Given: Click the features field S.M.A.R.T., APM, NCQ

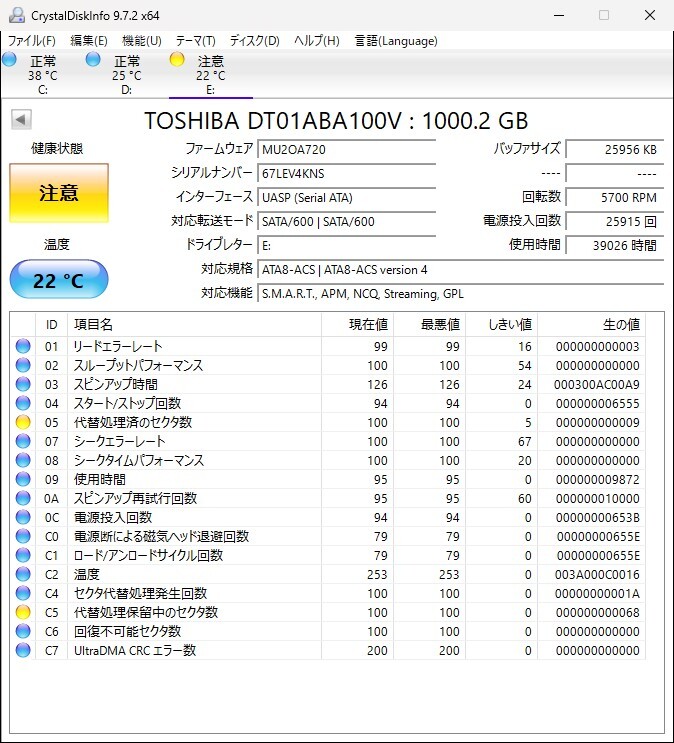Looking at the screenshot, I should (460, 294).
